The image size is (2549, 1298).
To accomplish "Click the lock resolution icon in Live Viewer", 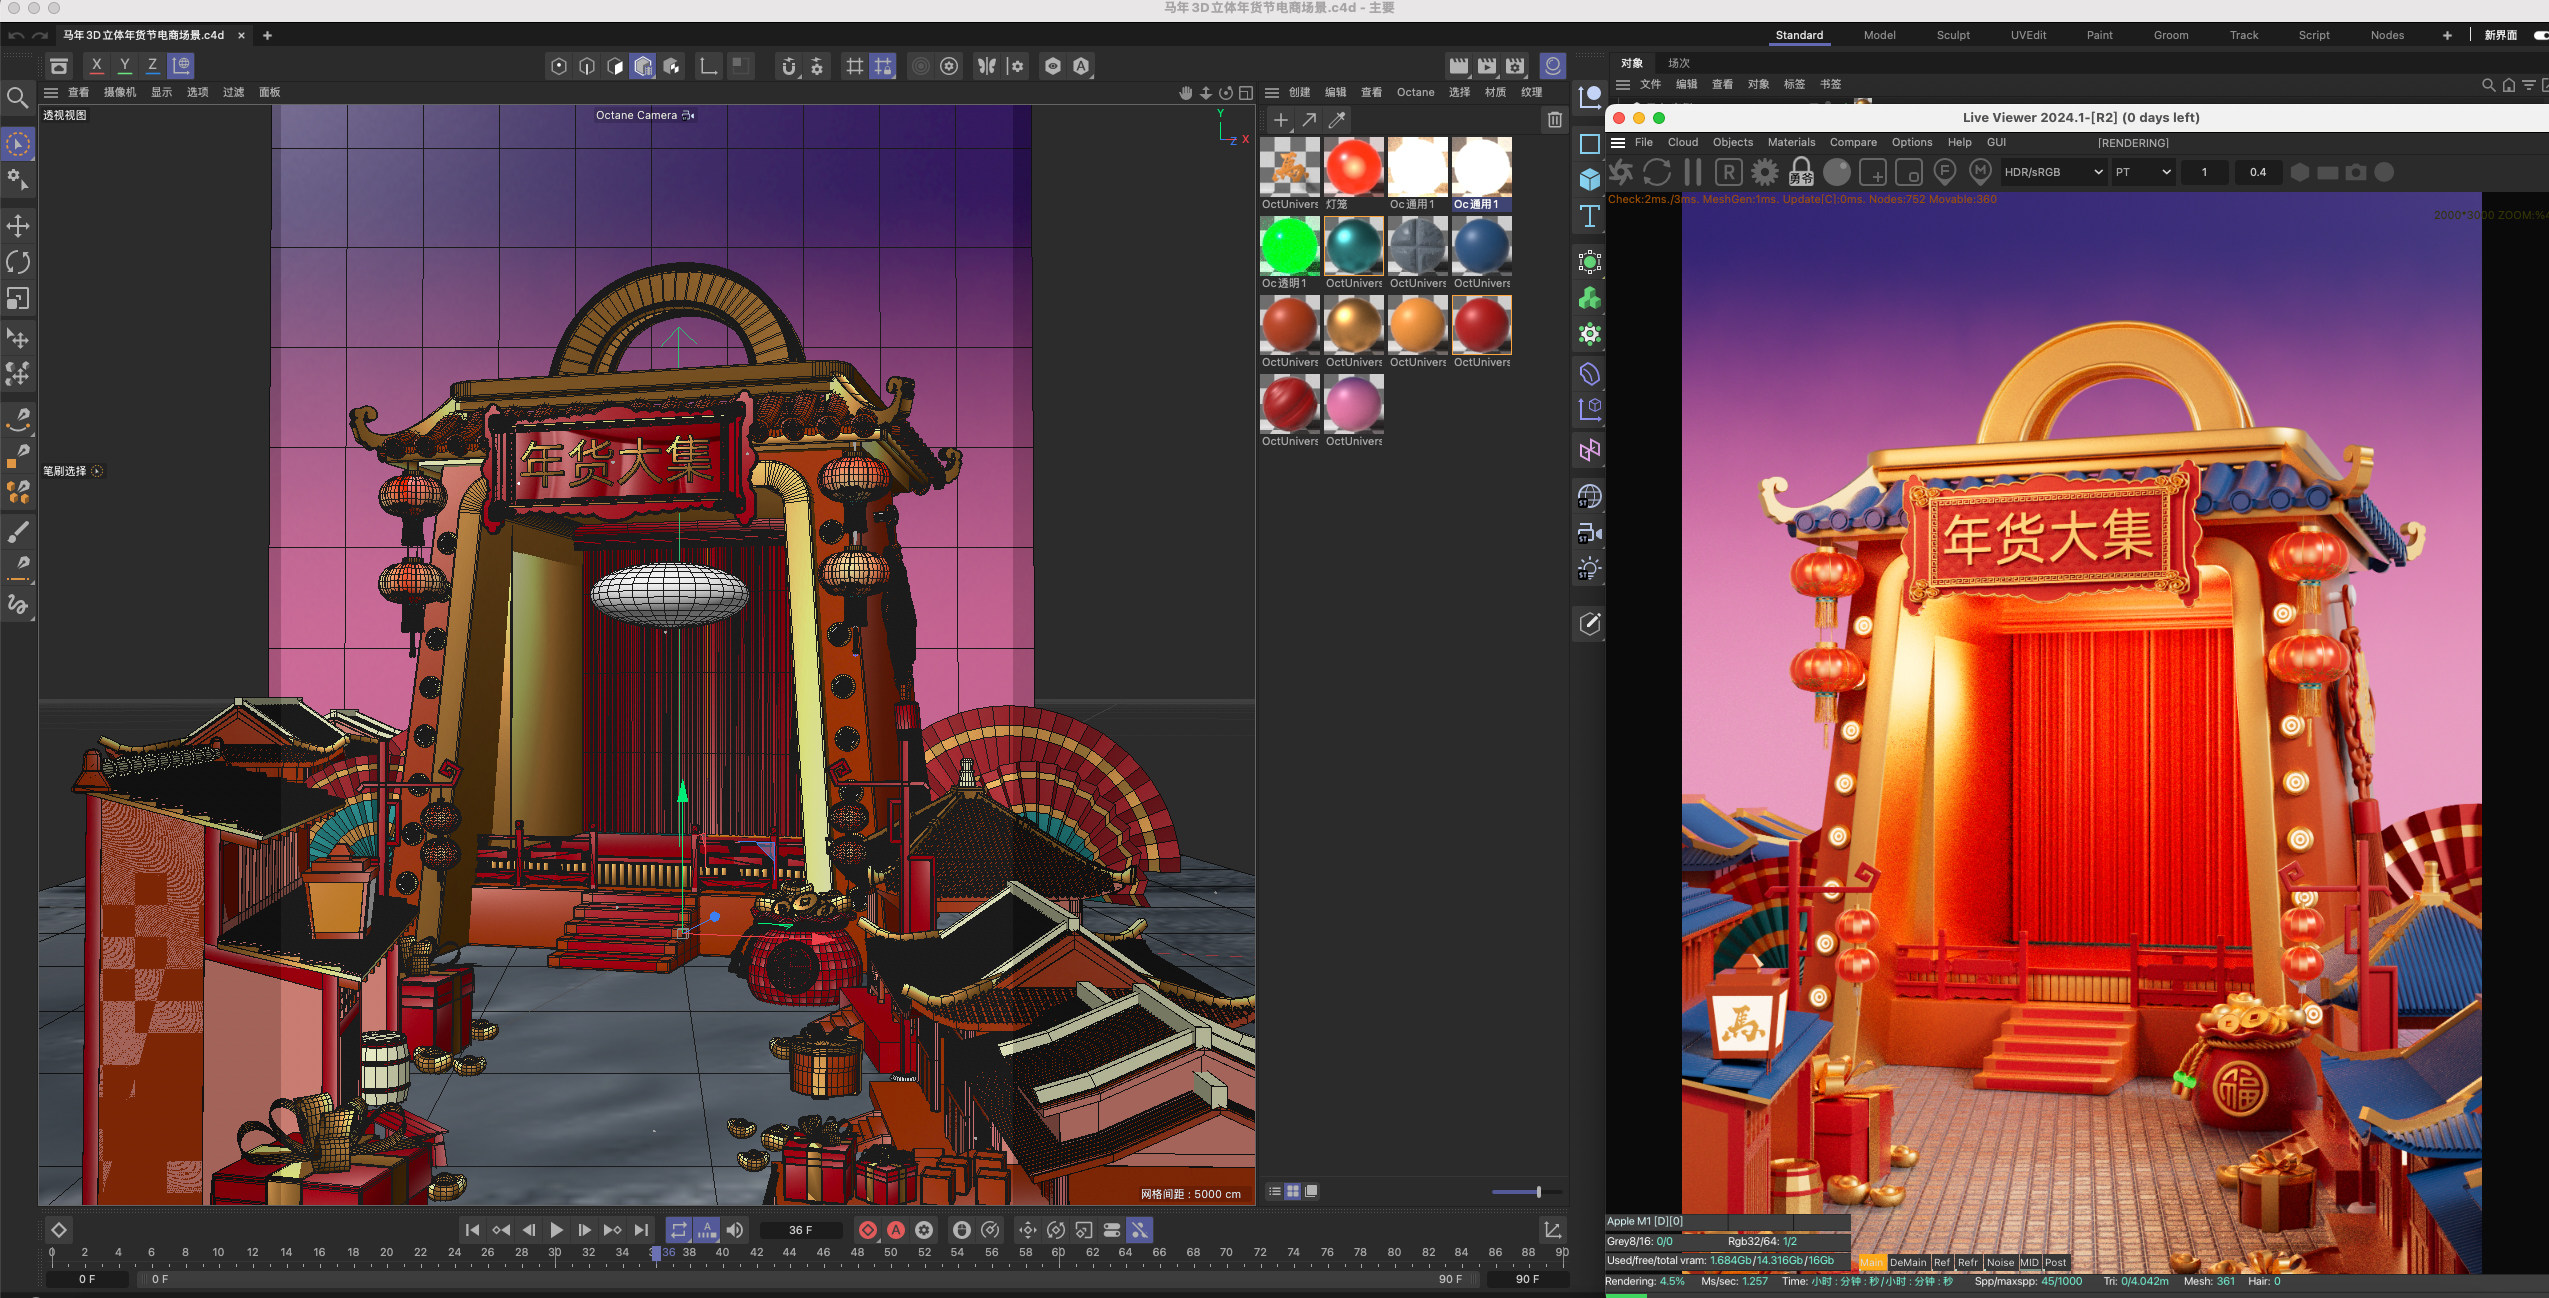I will 1801,172.
